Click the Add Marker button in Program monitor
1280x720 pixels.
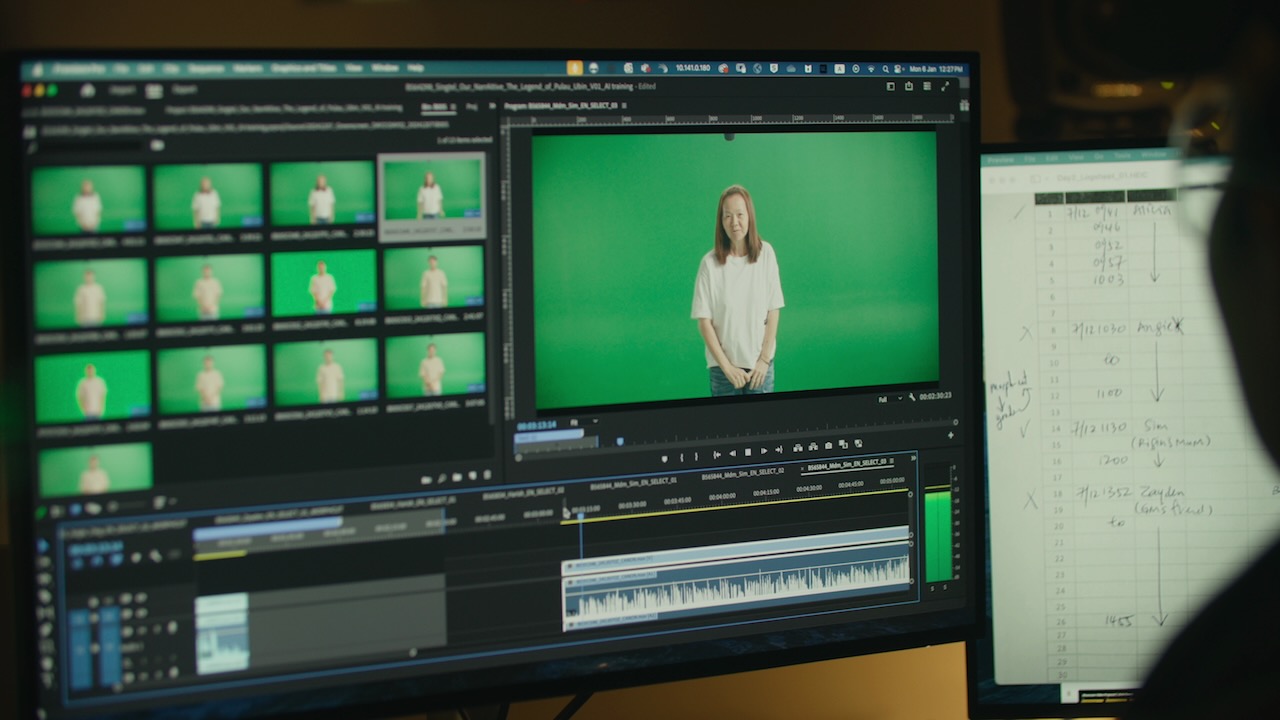point(664,458)
